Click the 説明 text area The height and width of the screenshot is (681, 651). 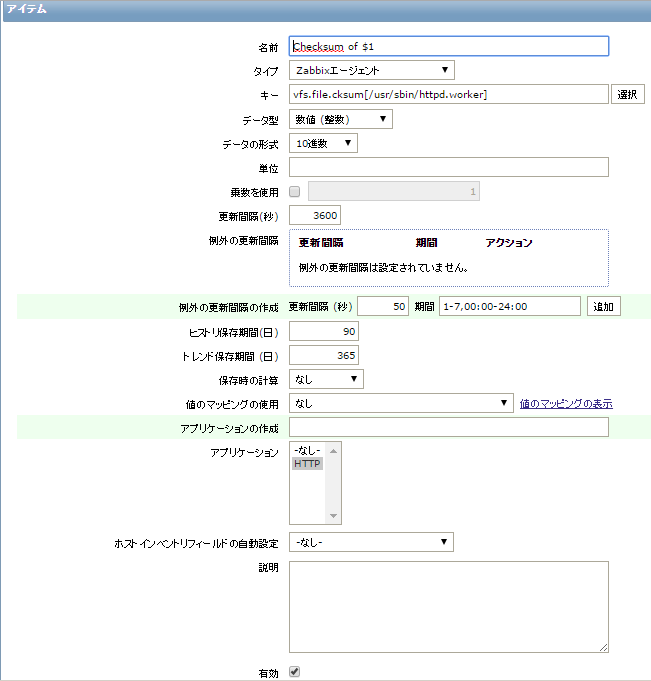tap(449, 607)
